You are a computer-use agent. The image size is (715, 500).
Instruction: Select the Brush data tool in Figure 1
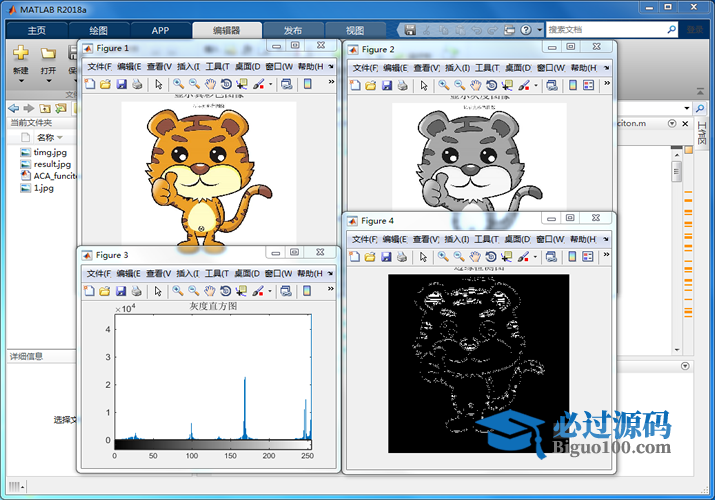(259, 84)
